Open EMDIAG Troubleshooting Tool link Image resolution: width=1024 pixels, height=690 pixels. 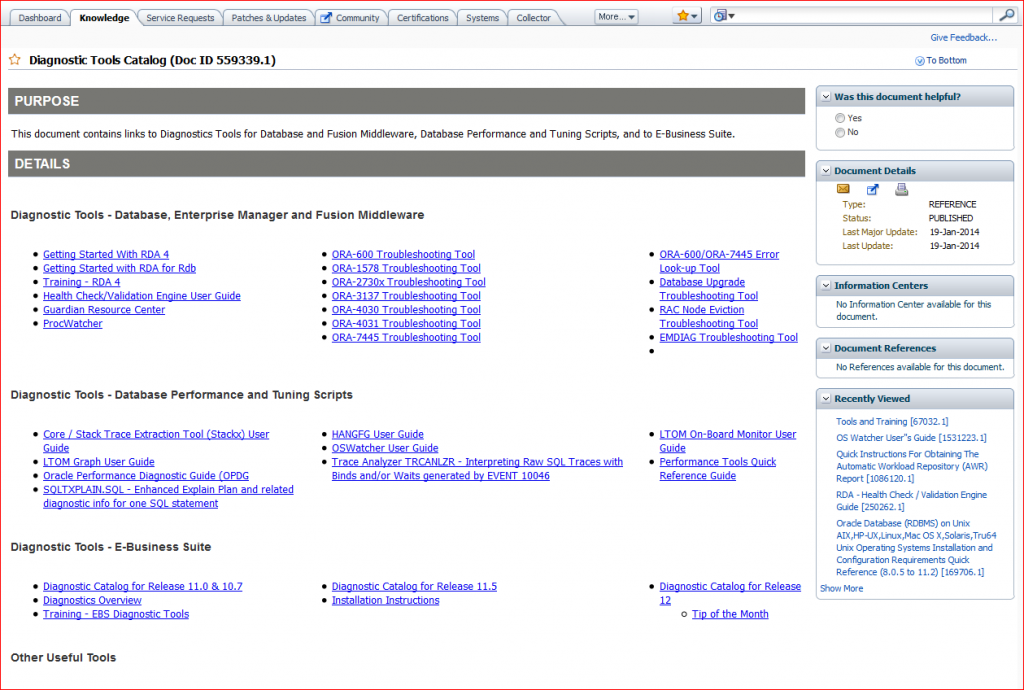[728, 337]
